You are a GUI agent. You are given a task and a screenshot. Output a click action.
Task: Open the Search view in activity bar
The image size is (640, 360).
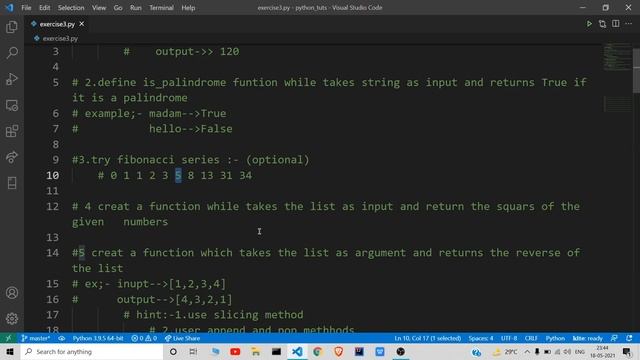12,53
